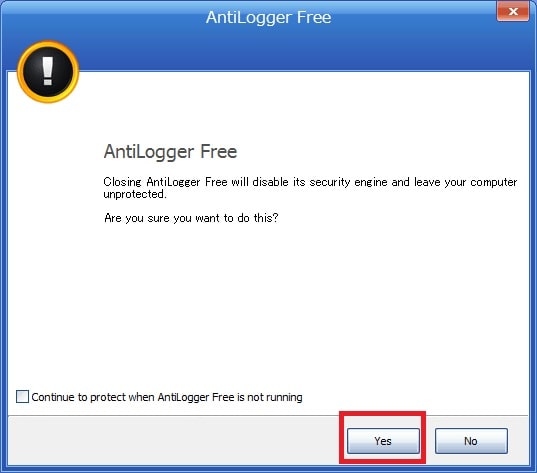This screenshot has width=537, height=473.
Task: Click the 'Continue to protect' checkbox label text
Action: coord(167,397)
